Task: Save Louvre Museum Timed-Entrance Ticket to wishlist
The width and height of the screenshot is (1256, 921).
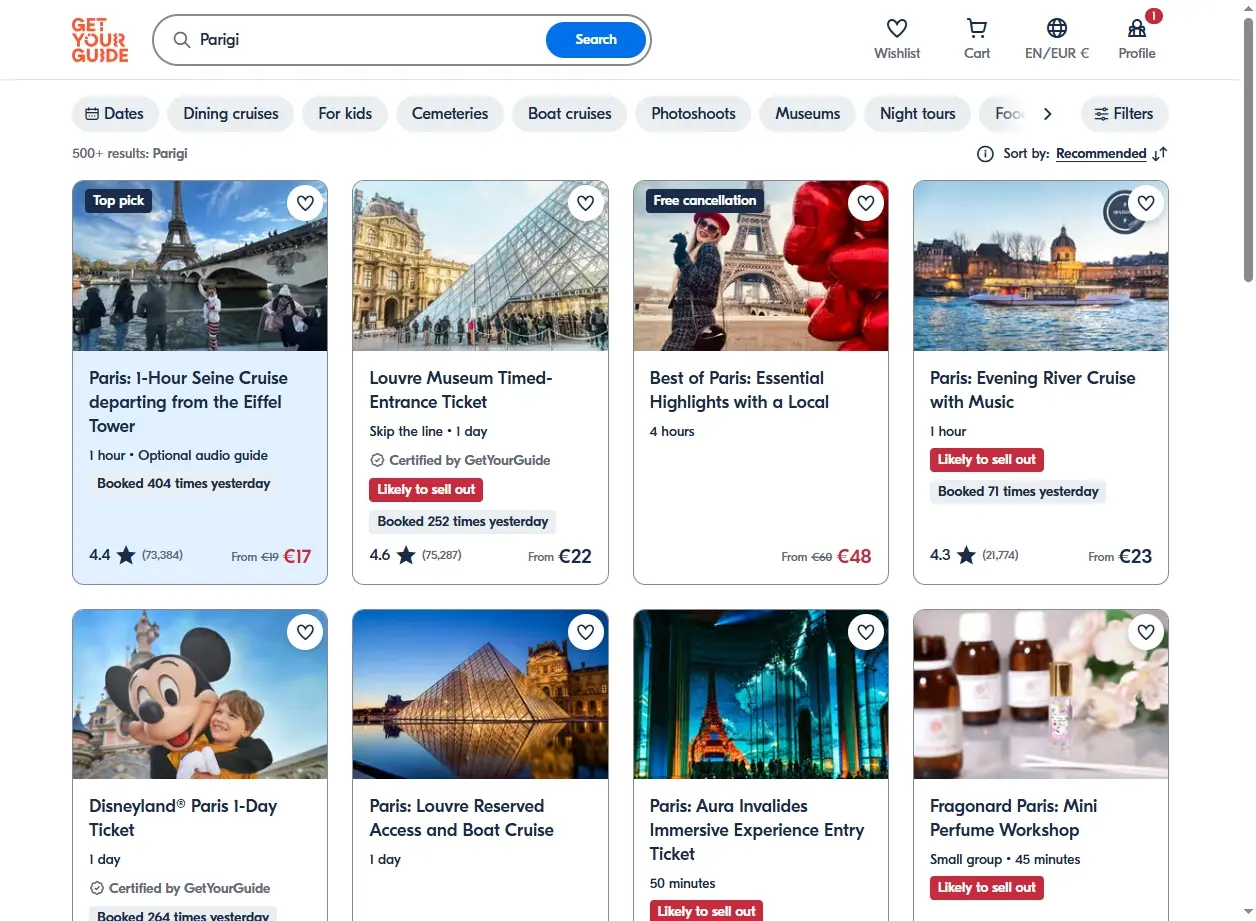Action: 586,203
